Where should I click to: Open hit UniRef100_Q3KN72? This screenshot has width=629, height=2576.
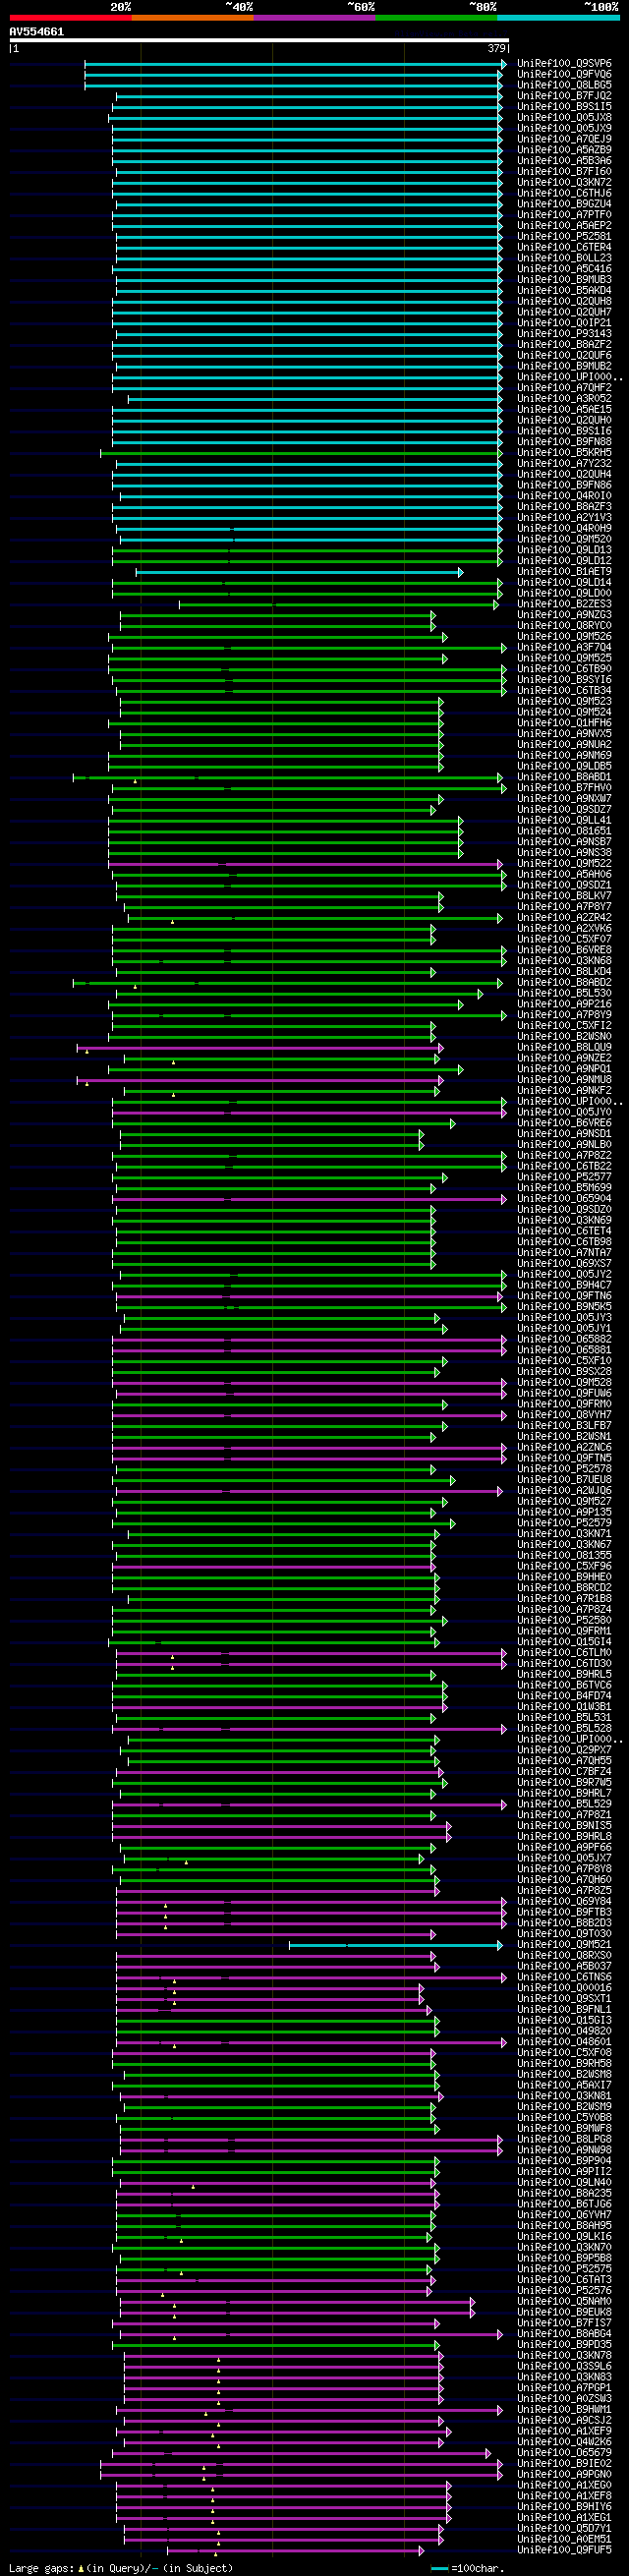[x=564, y=183]
